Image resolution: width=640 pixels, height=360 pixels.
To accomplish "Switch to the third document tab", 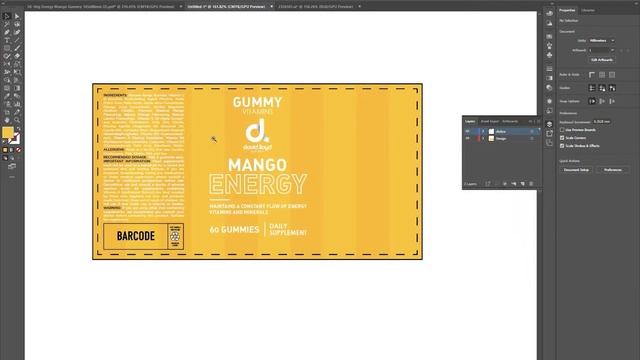I will 316,7.
